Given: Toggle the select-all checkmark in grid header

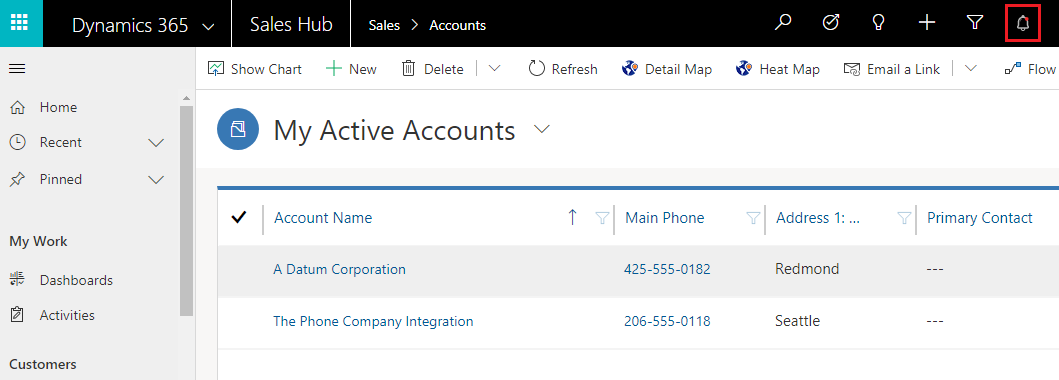Looking at the screenshot, I should [x=238, y=217].
